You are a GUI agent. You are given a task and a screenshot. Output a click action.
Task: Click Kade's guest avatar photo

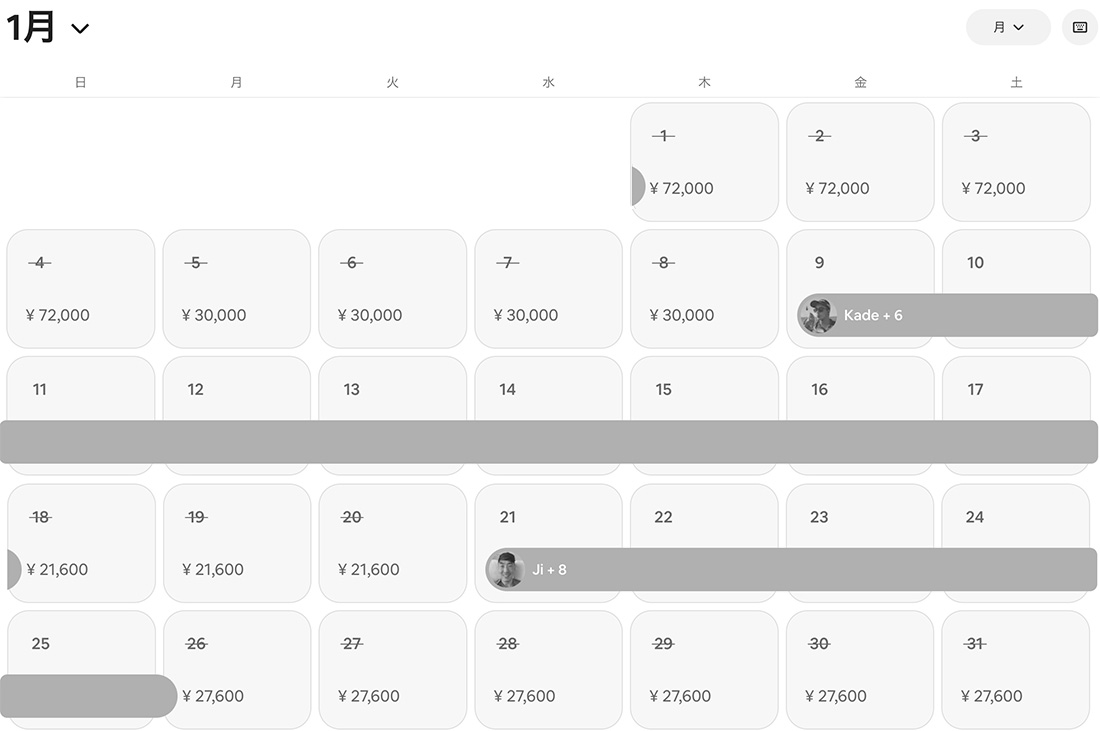coord(817,316)
